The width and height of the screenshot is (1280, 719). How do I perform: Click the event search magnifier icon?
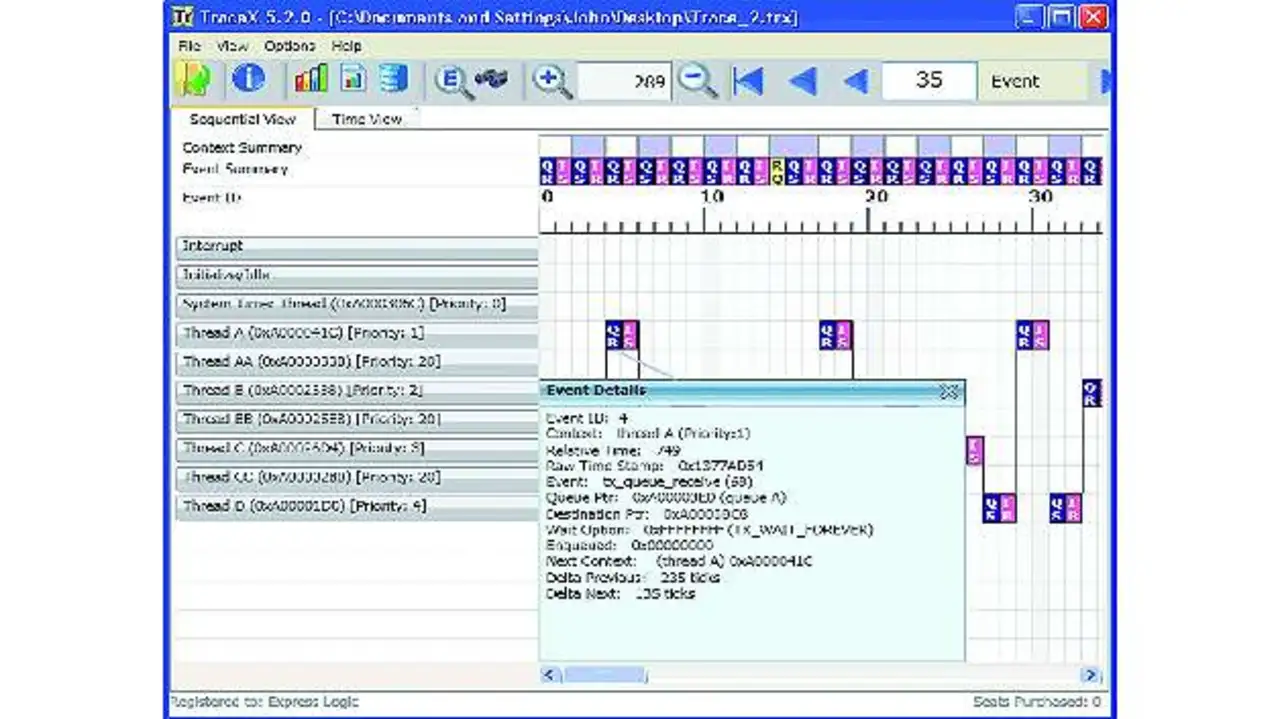click(x=452, y=81)
